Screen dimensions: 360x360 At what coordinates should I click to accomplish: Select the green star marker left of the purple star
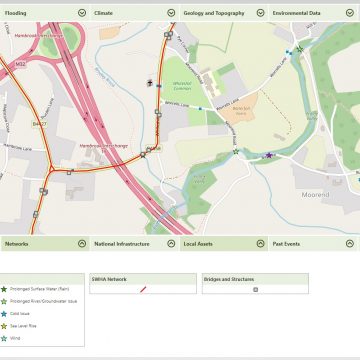[x=236, y=152]
